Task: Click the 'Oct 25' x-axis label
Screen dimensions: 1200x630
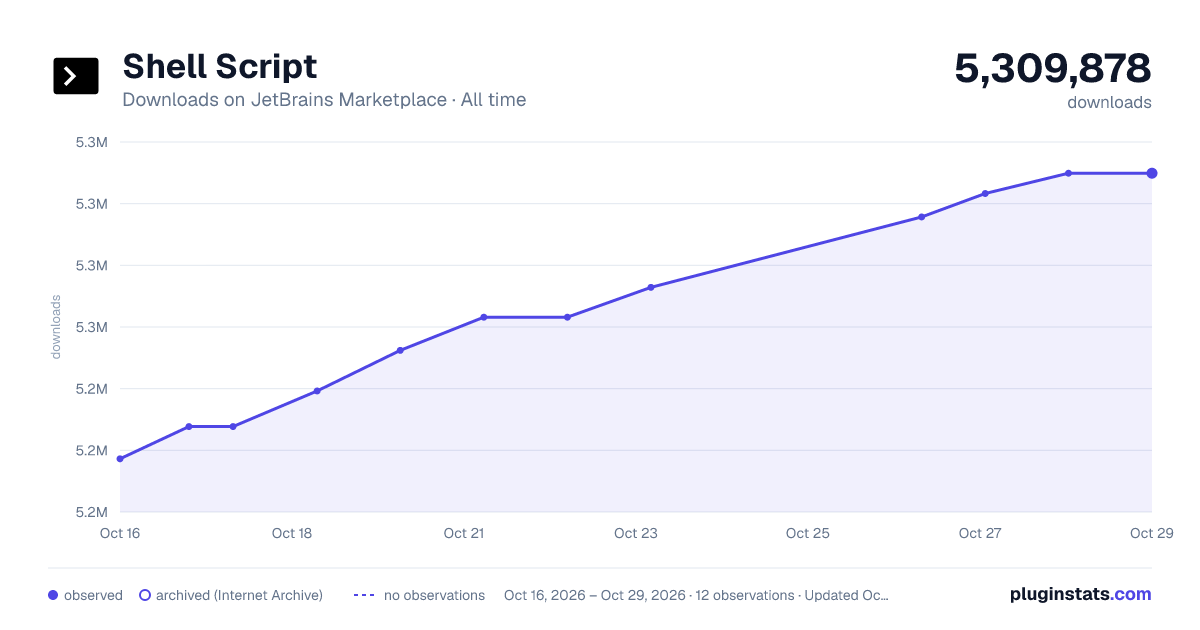Action: (x=808, y=533)
